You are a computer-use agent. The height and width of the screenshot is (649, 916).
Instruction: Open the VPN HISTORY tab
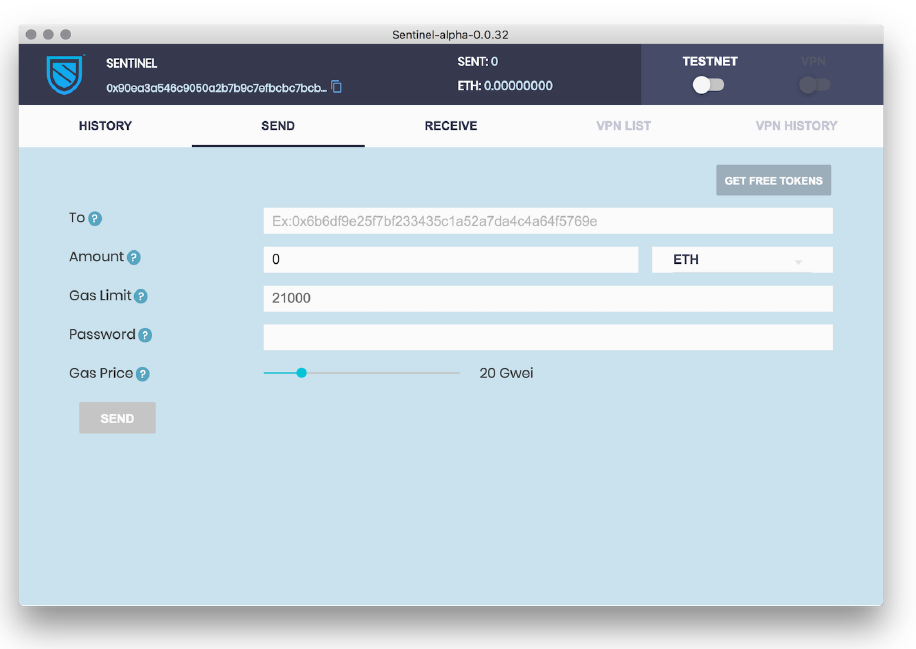796,126
